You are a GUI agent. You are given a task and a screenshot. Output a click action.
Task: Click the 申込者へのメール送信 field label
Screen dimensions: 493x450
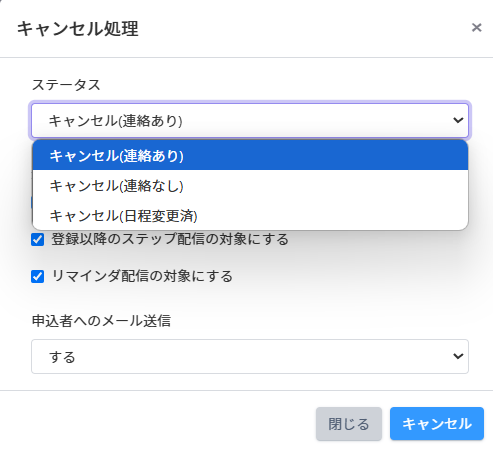point(101,321)
